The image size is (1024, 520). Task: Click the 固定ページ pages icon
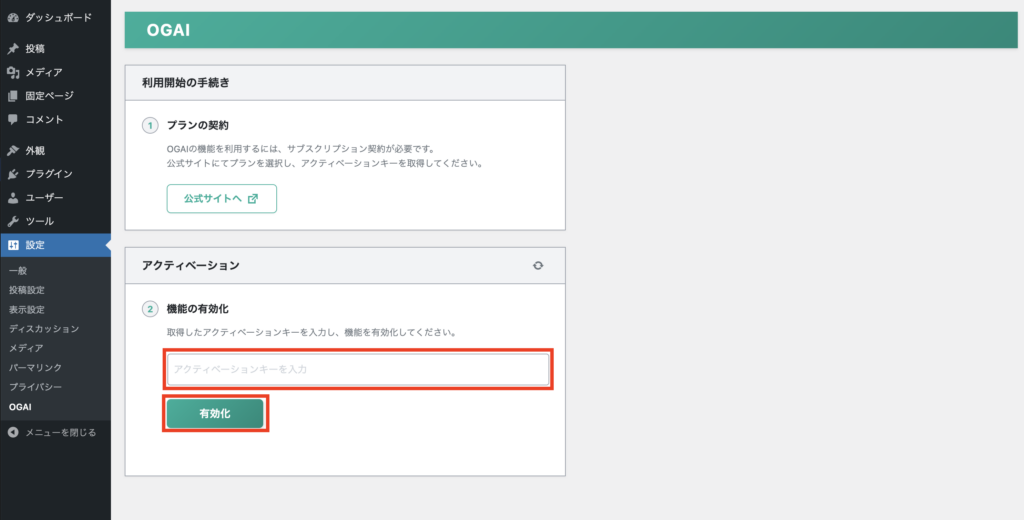(12, 96)
